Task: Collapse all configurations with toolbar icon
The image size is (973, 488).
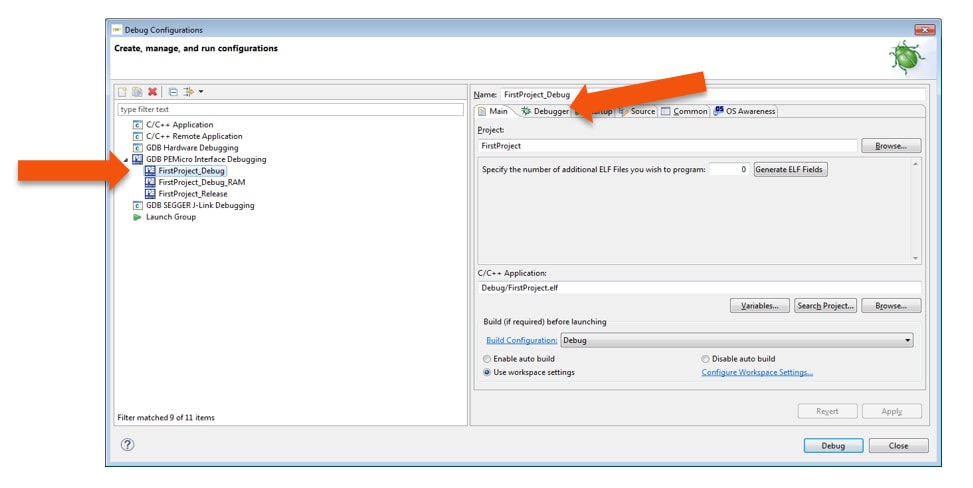Action: click(172, 92)
